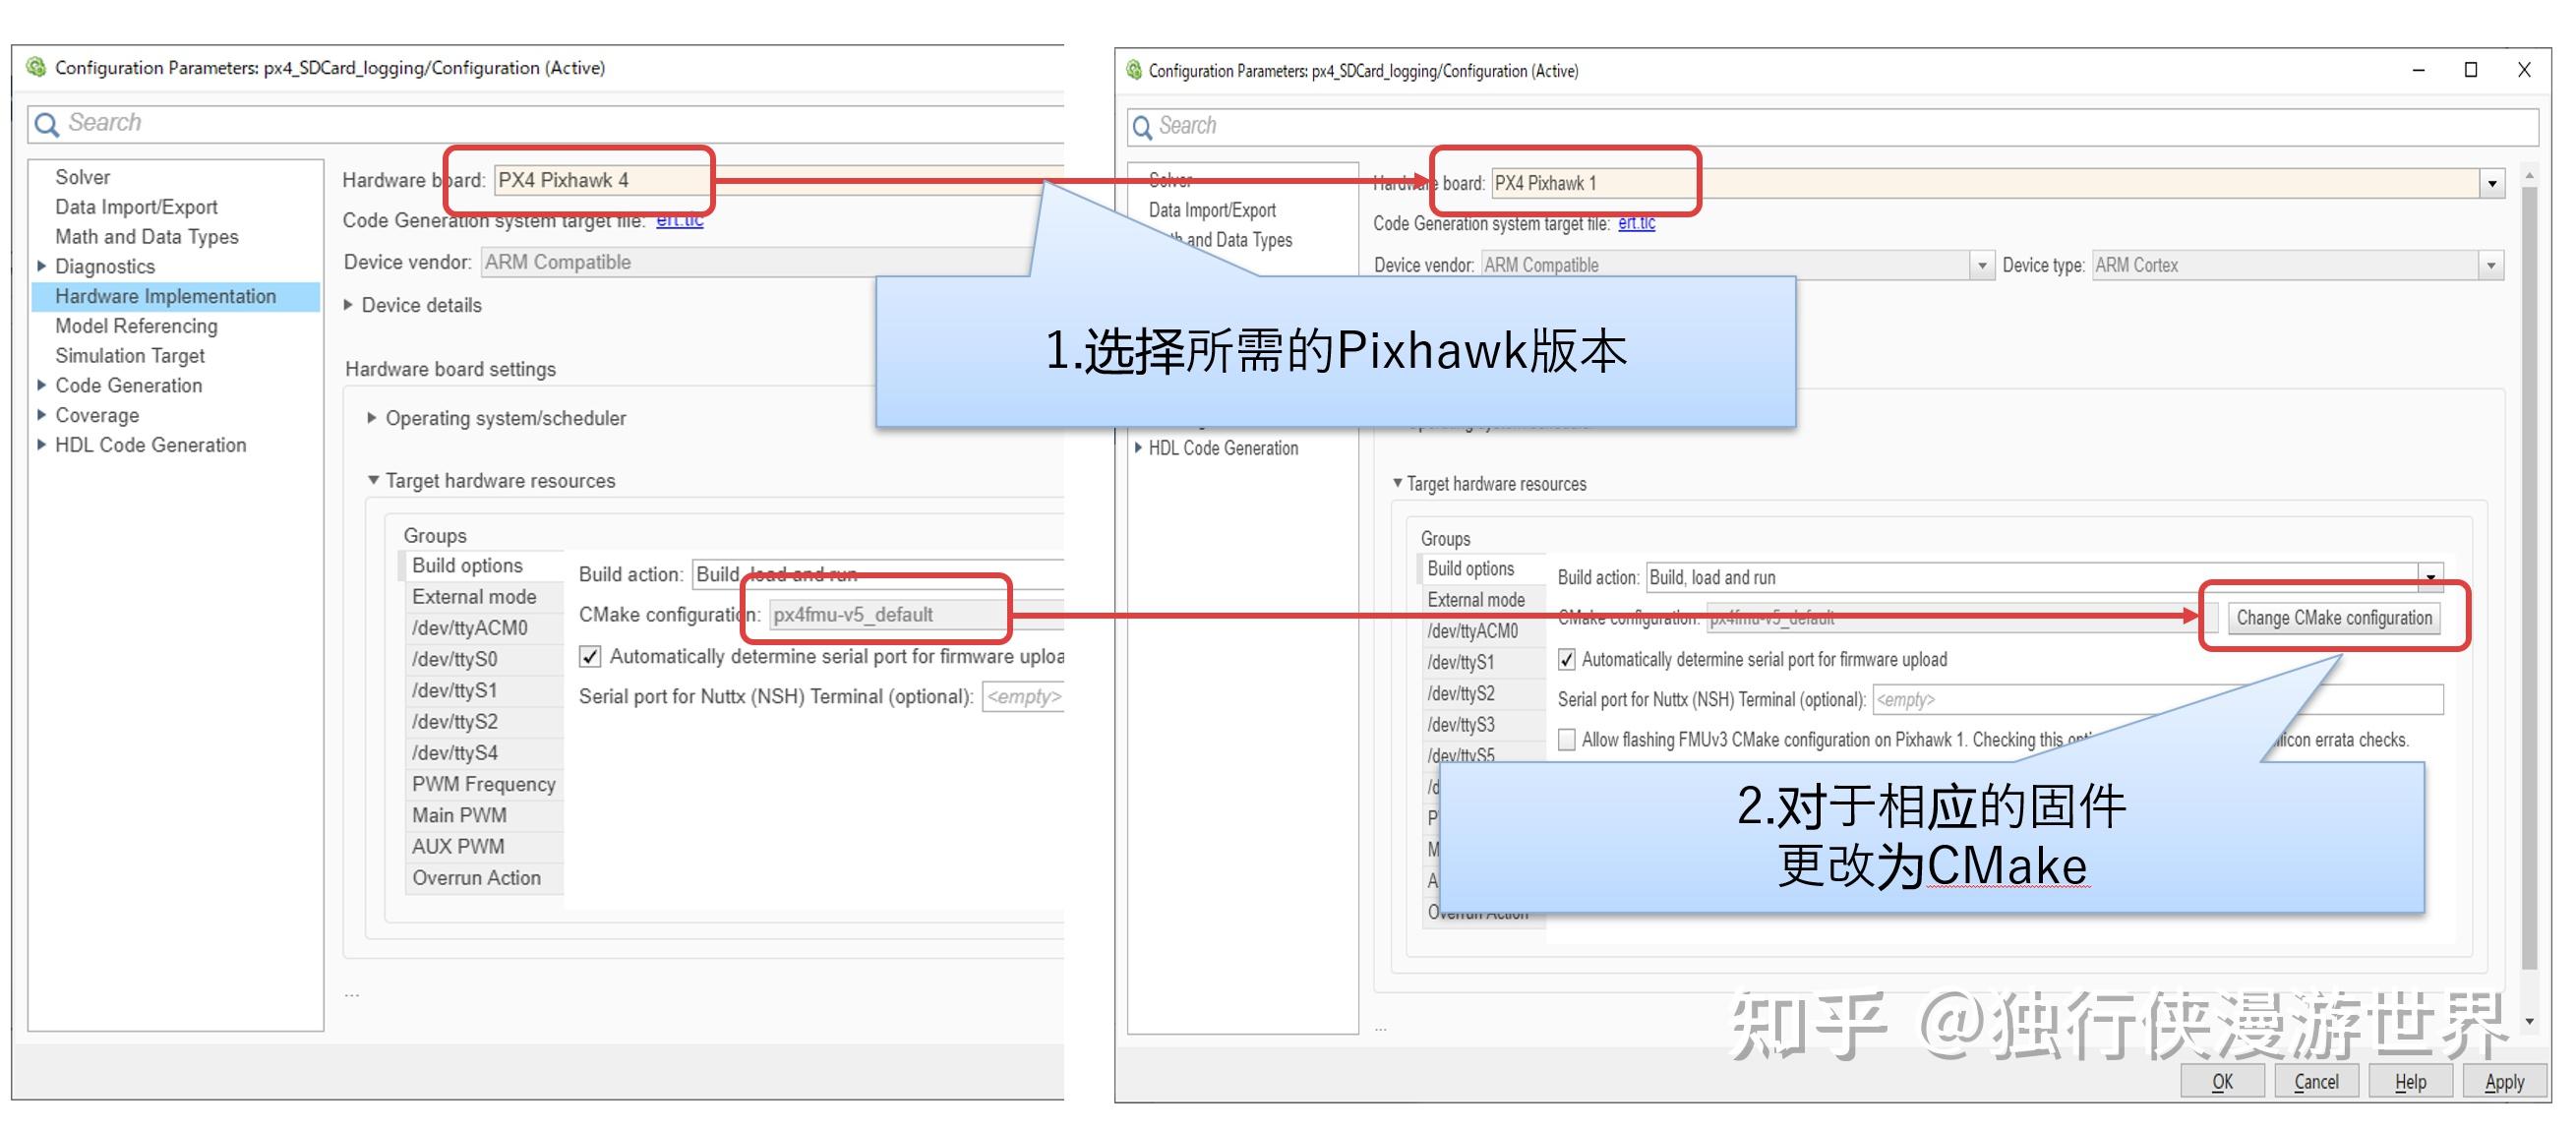Click the Simulink gear icon in right title bar
The width and height of the screenshot is (2576, 1130).
(x=1134, y=70)
